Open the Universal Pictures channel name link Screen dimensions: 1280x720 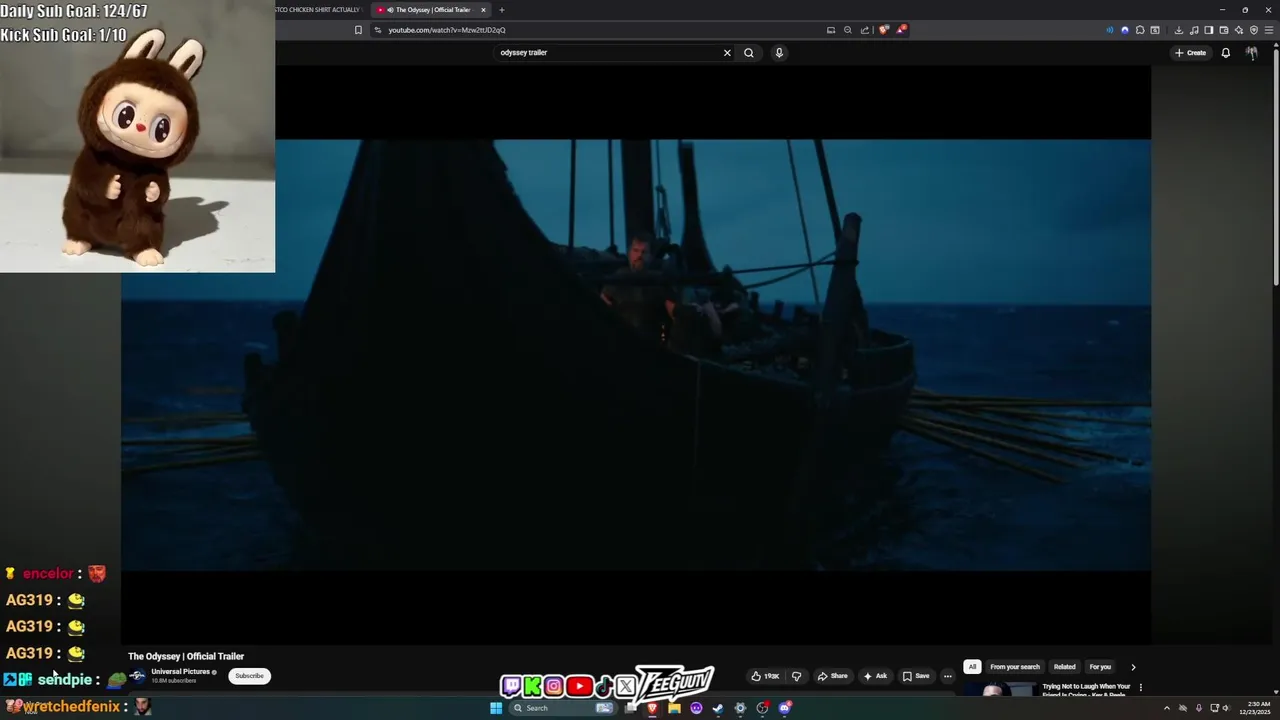(181, 672)
